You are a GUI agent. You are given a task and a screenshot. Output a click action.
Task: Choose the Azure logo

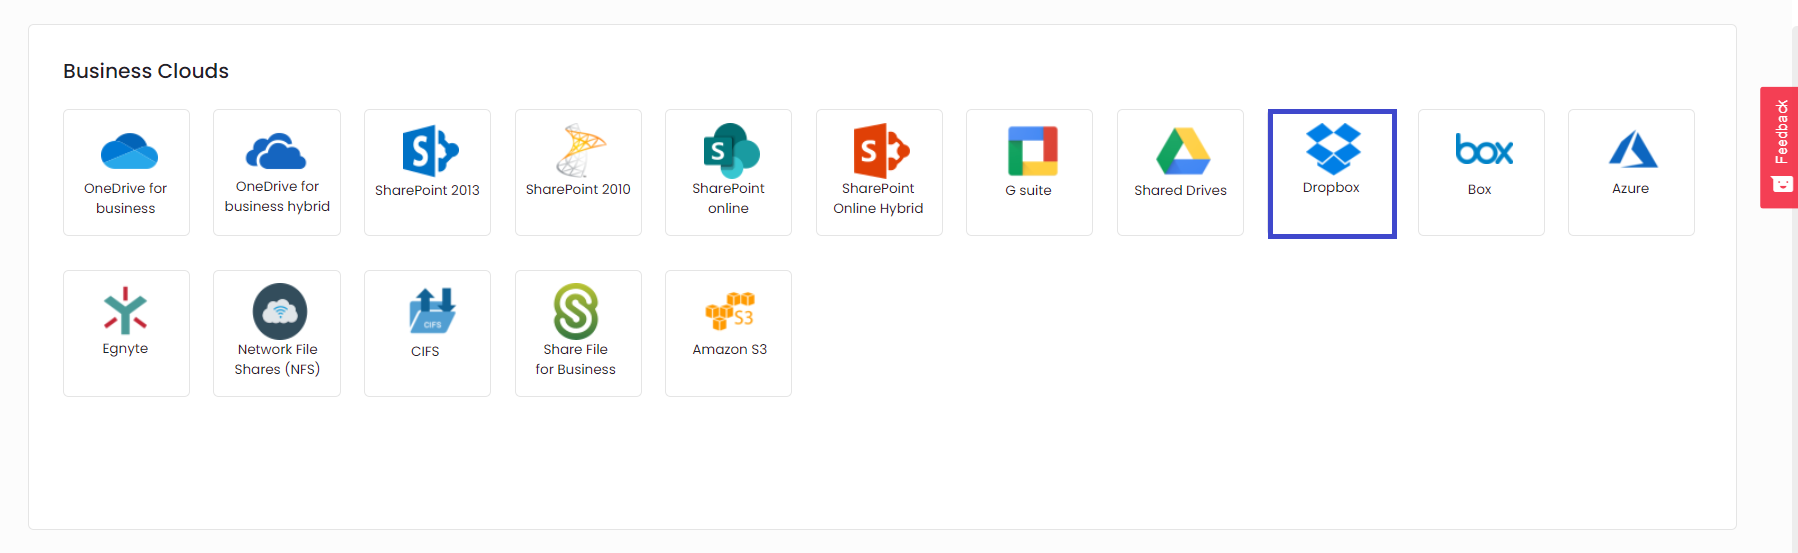click(x=1633, y=149)
